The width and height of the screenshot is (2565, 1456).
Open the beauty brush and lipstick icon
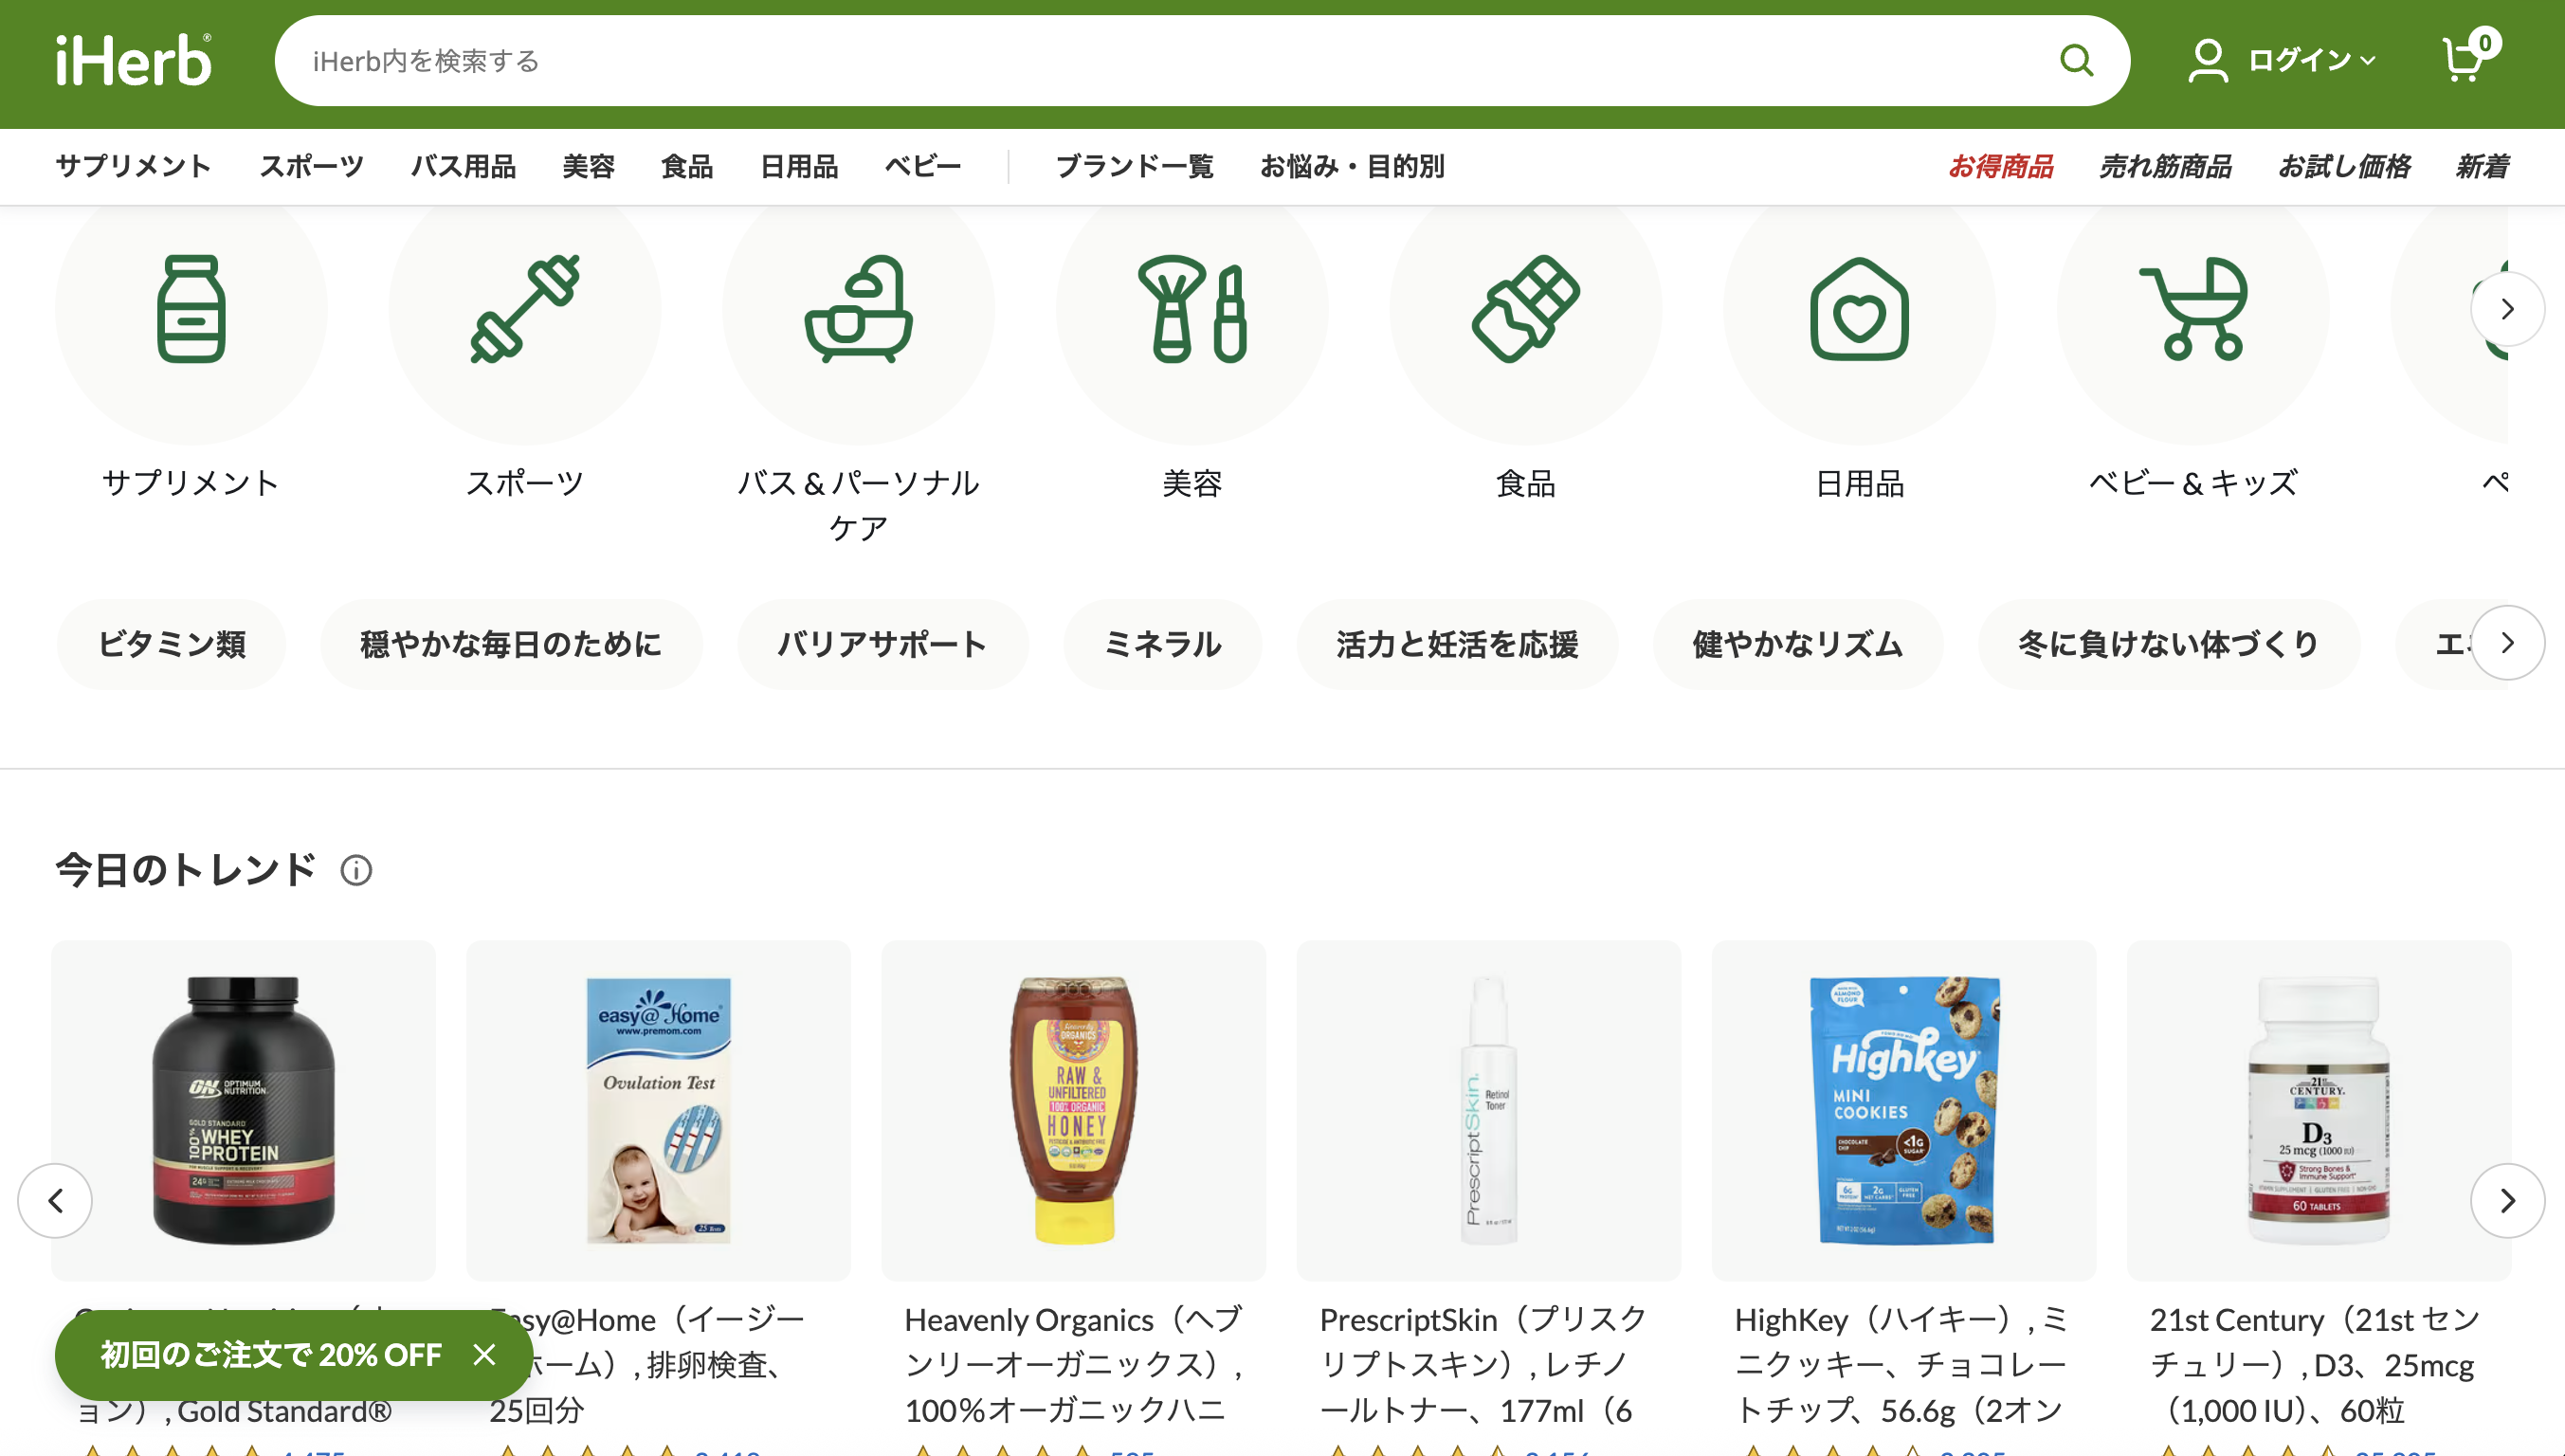[1192, 308]
